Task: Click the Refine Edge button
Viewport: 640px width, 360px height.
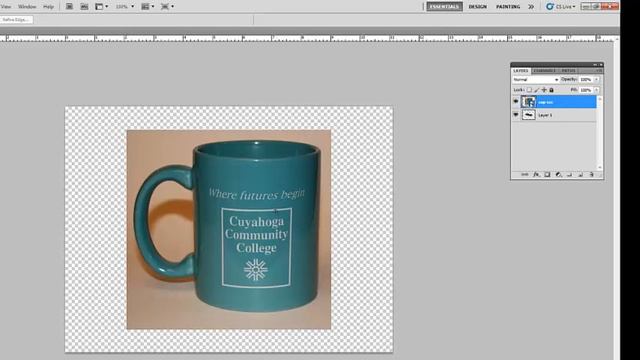Action: point(16,19)
